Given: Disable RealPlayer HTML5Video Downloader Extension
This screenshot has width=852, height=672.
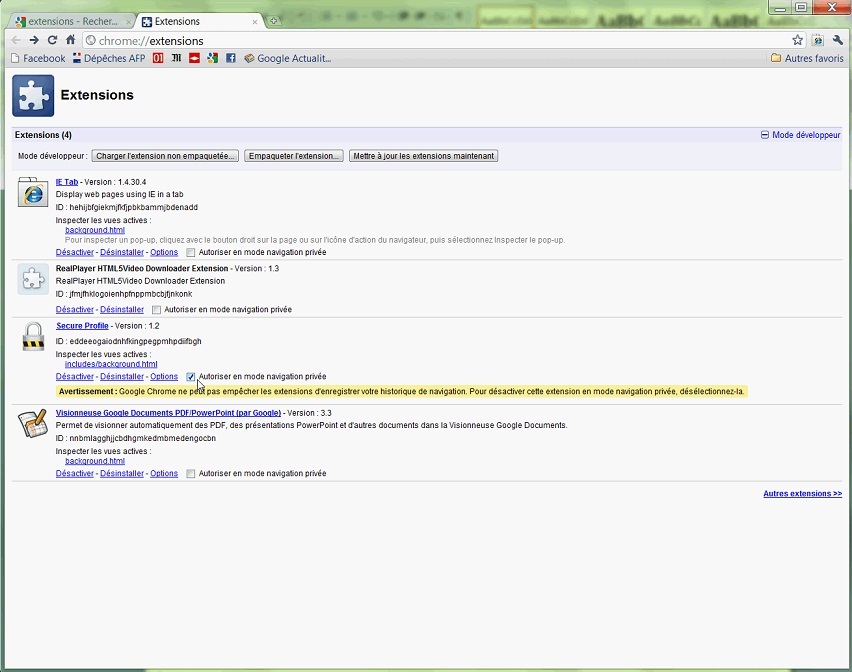Looking at the screenshot, I should (75, 309).
